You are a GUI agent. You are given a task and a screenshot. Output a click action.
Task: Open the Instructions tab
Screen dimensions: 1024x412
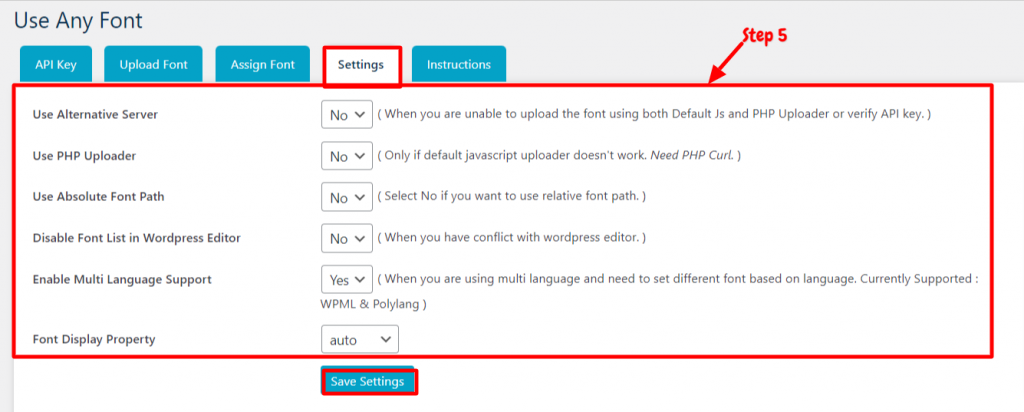458,65
